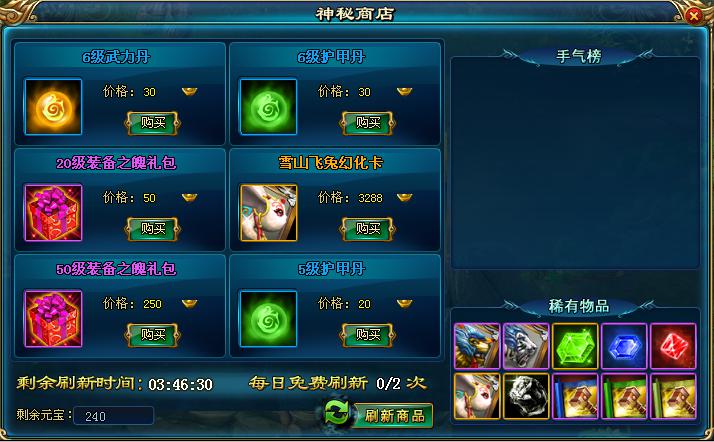Select the blue gem in 稀有物品

[624, 346]
